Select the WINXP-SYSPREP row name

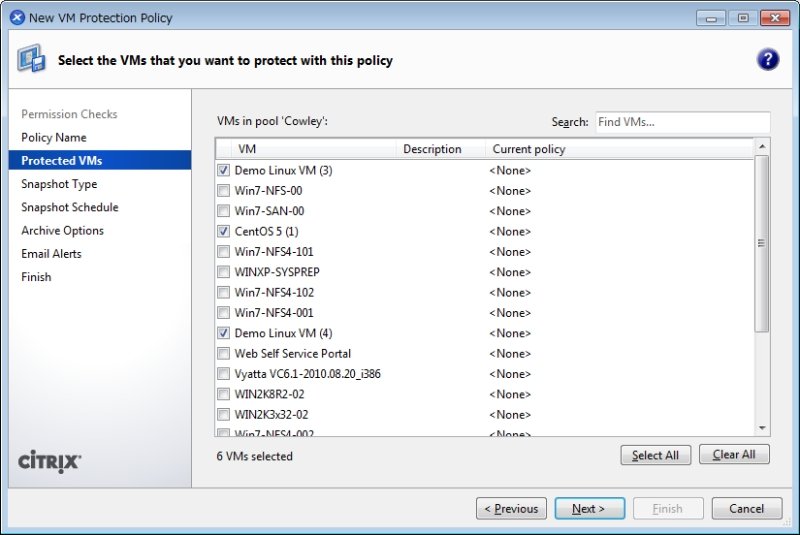coord(277,272)
